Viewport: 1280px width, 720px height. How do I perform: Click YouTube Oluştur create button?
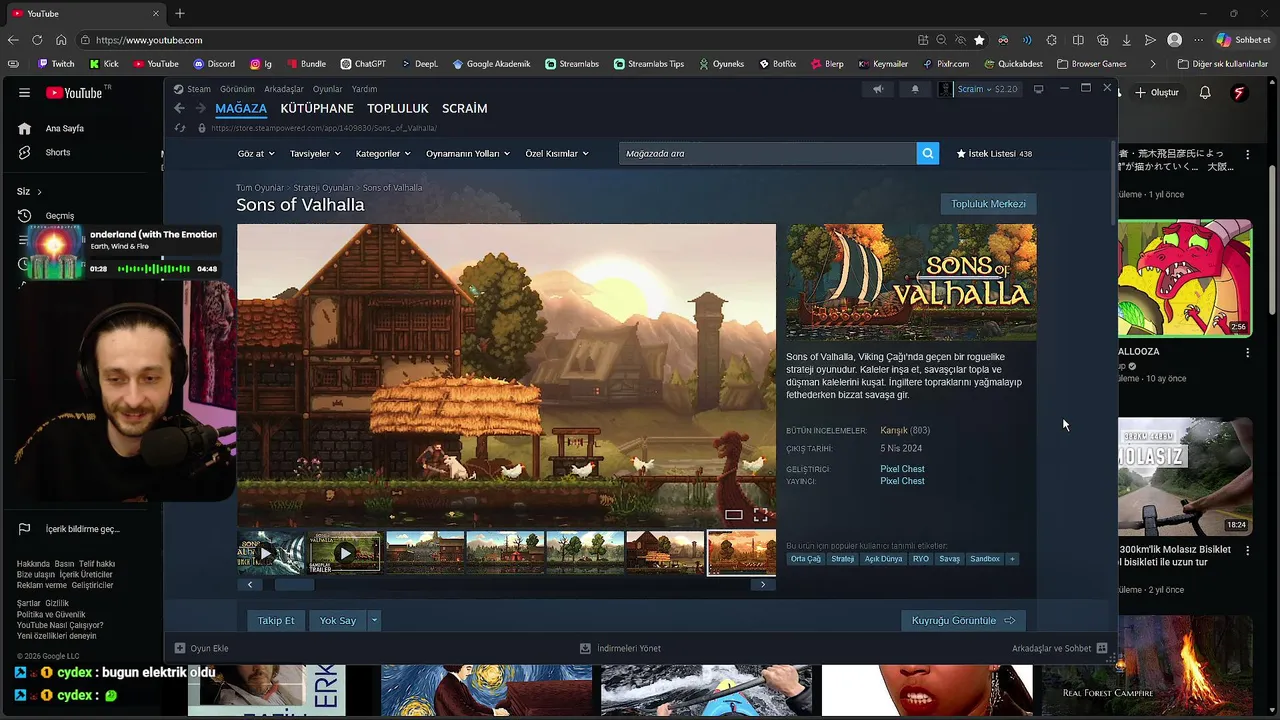point(1156,92)
